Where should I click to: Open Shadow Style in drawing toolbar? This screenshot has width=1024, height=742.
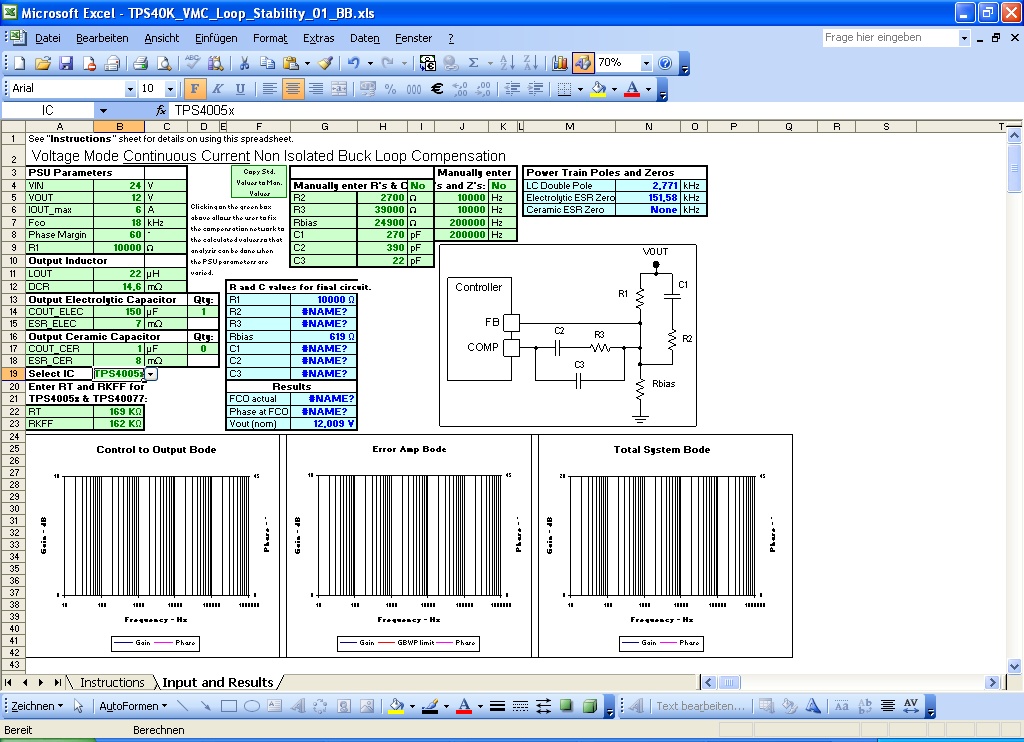pos(566,706)
